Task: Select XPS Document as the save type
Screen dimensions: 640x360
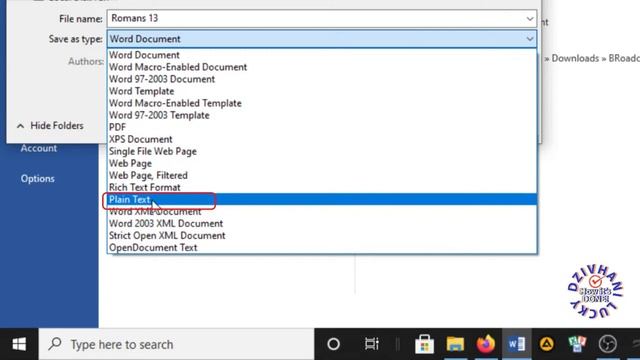Action: pyautogui.click(x=322, y=139)
